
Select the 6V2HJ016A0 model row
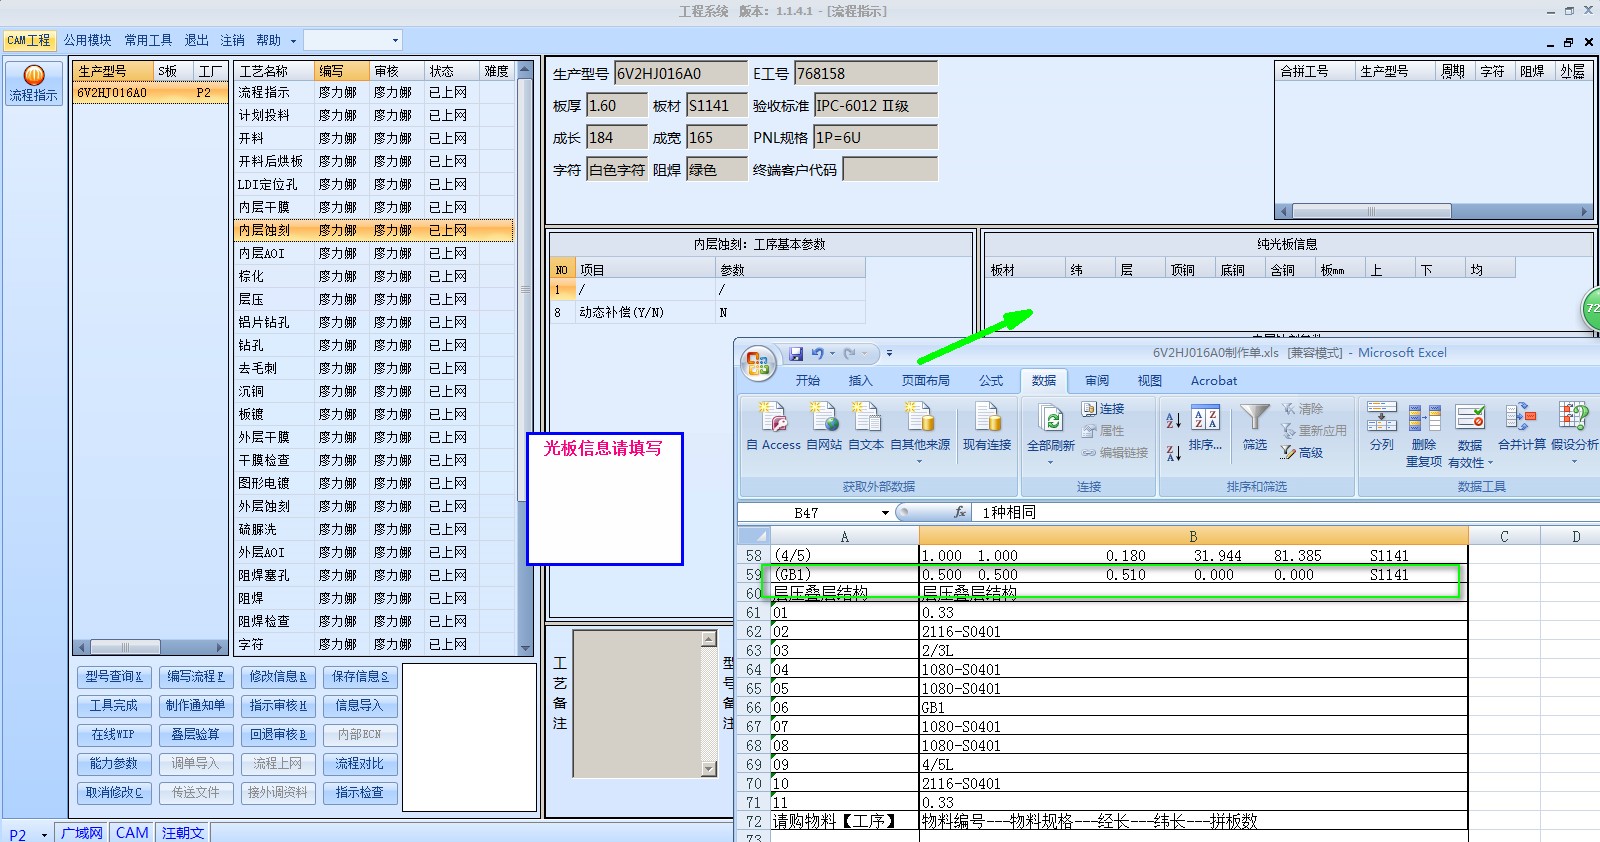pyautogui.click(x=150, y=93)
